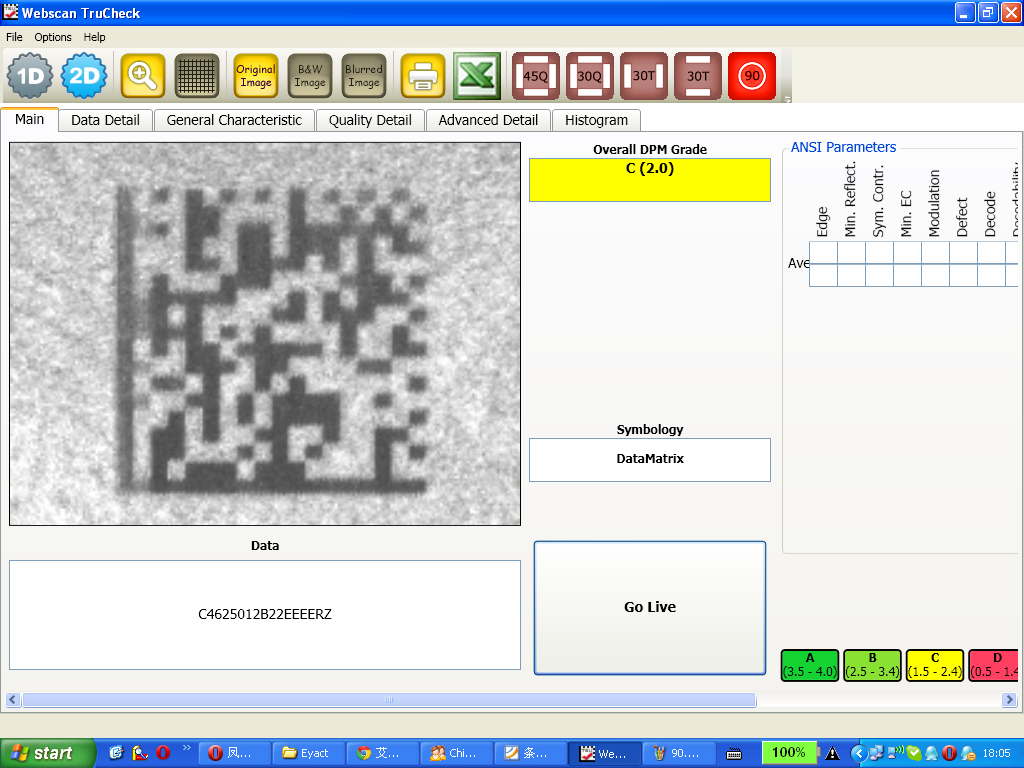1024x768 pixels.
Task: Expand quick launch chevron in taskbar
Action: pyautogui.click(x=187, y=748)
